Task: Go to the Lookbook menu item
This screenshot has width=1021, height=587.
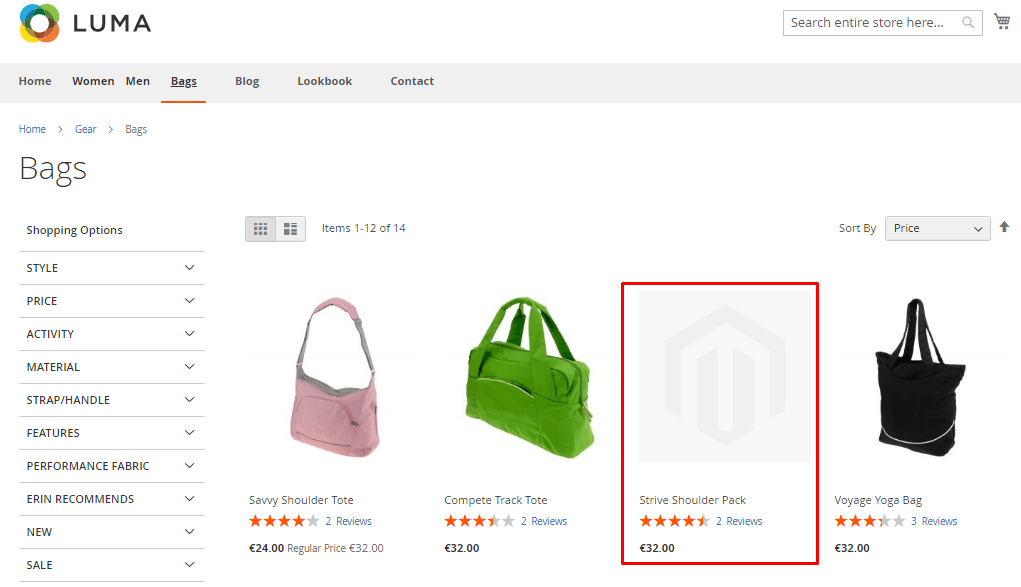Action: pos(324,81)
